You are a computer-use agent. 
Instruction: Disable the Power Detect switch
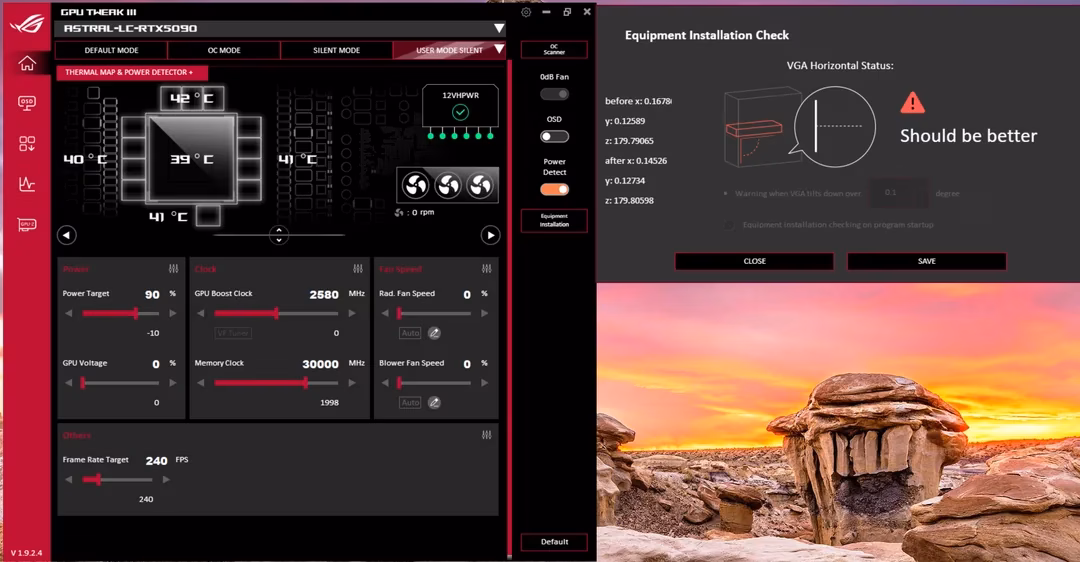(x=554, y=189)
